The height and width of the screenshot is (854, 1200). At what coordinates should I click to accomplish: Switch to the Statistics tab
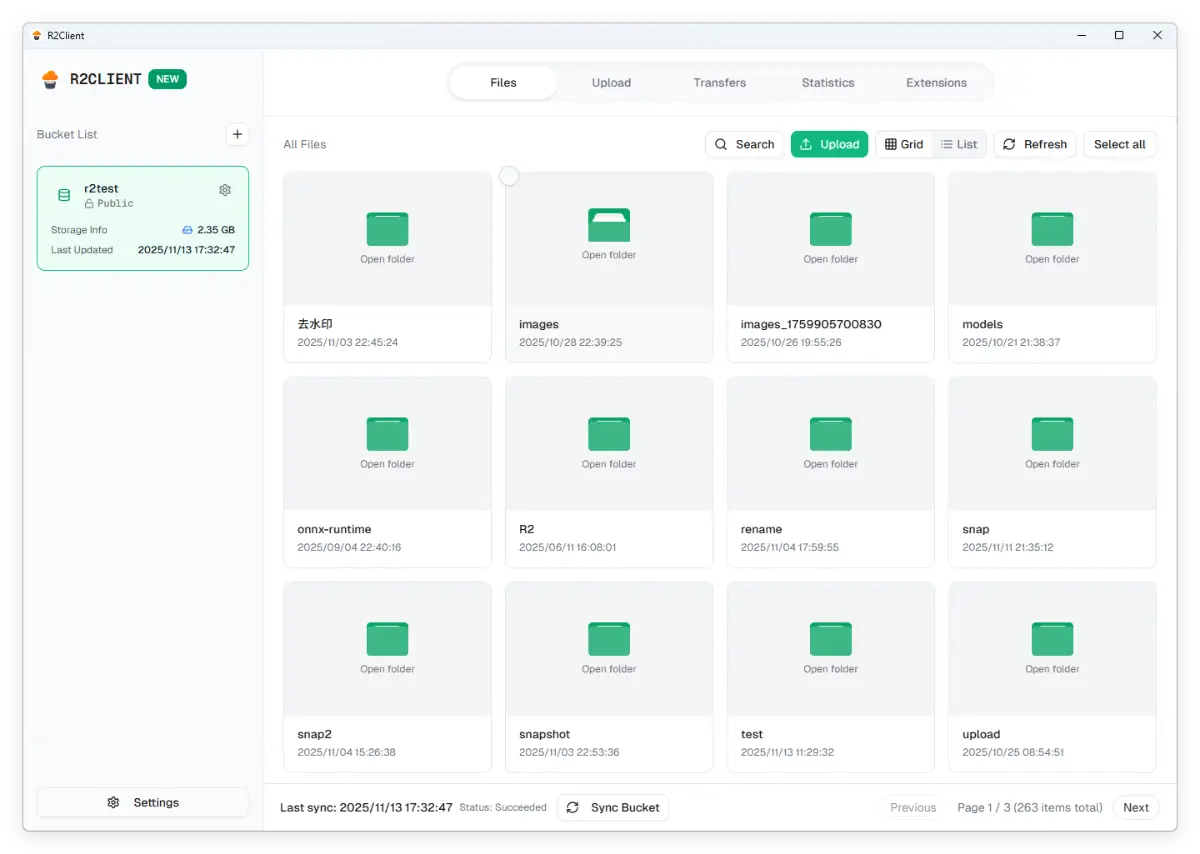point(828,83)
